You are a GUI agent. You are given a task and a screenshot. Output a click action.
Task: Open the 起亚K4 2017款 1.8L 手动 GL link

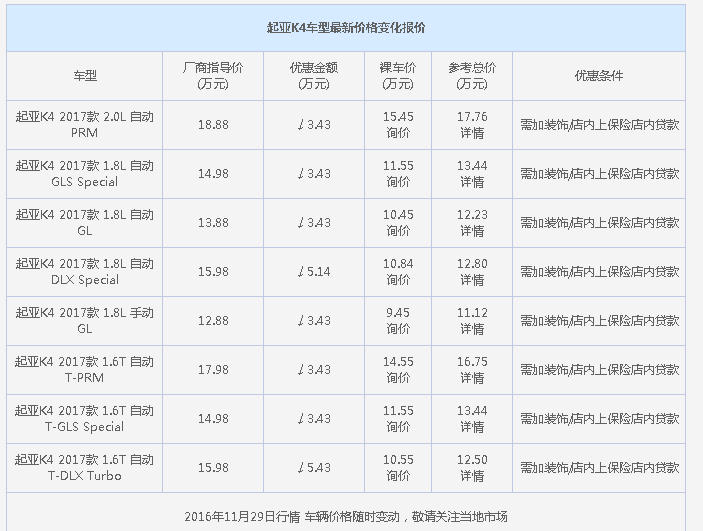85,321
